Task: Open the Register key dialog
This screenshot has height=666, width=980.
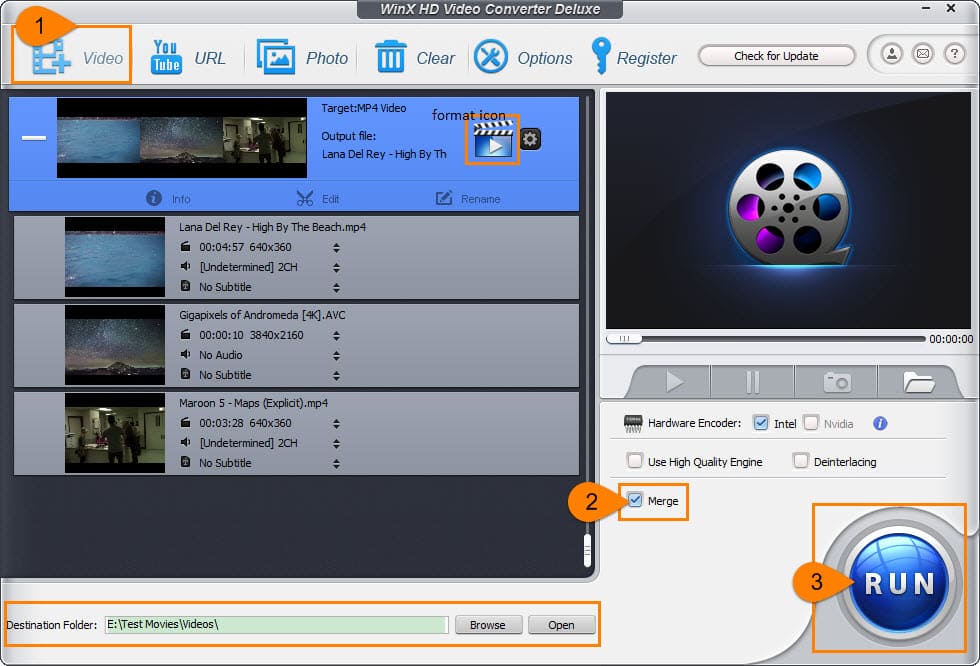Action: tap(633, 57)
